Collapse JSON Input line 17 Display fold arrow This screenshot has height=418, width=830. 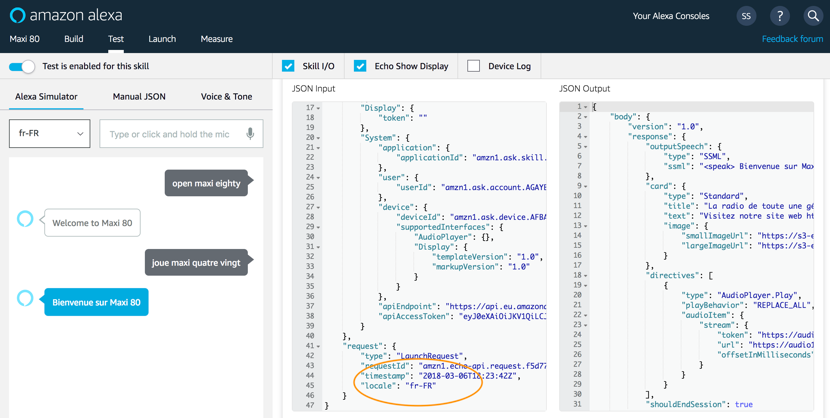(x=318, y=108)
